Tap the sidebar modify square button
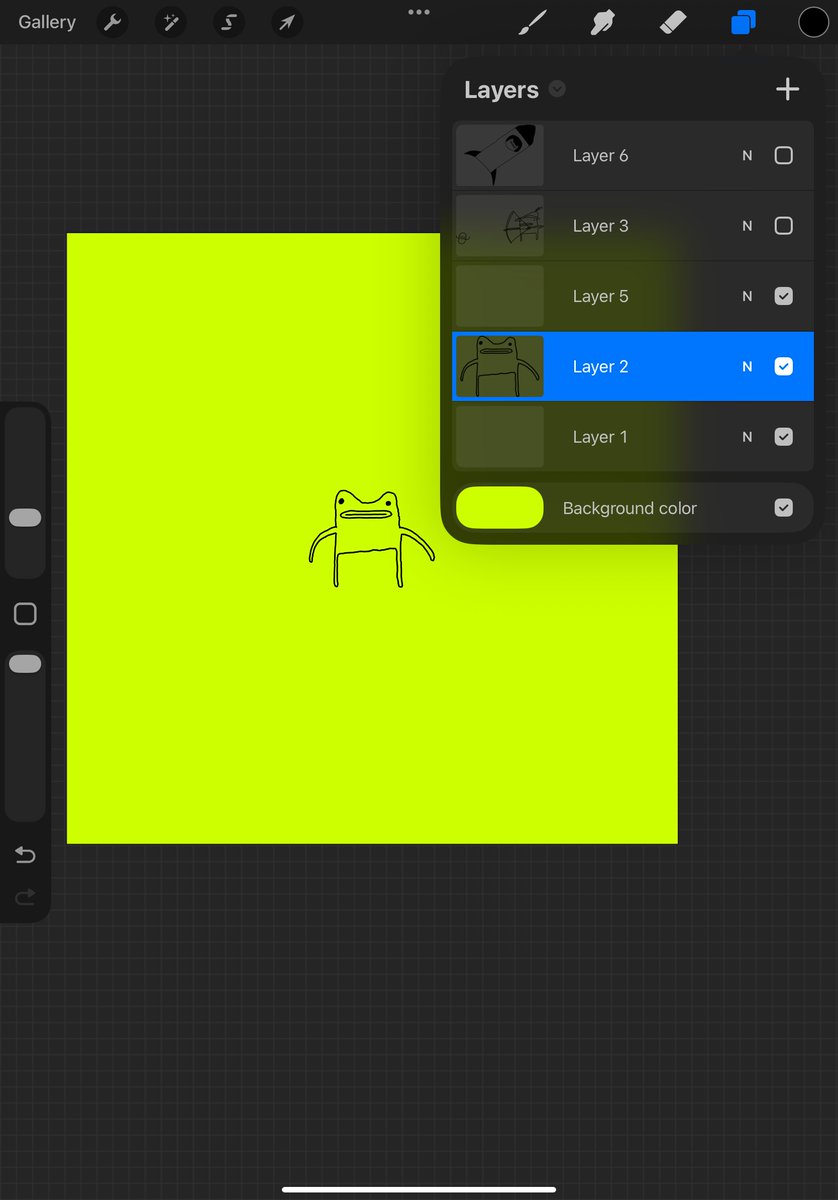This screenshot has width=838, height=1200. [x=25, y=614]
